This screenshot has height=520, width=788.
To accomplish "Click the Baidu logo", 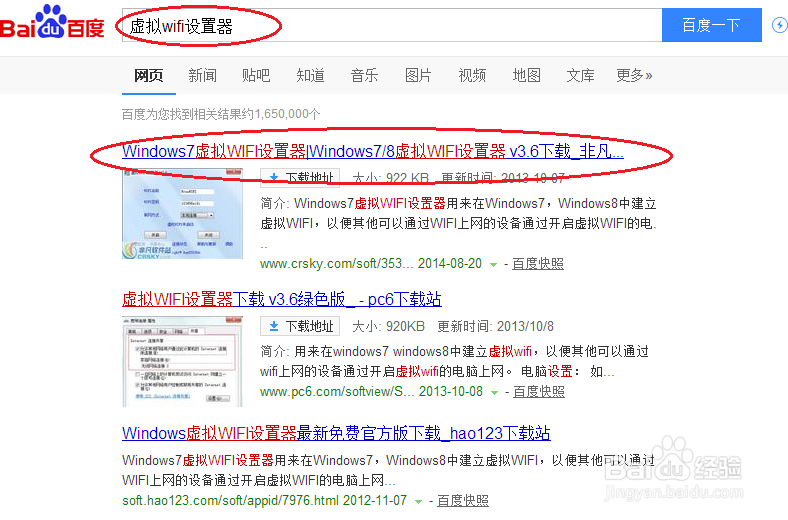I will coord(52,23).
